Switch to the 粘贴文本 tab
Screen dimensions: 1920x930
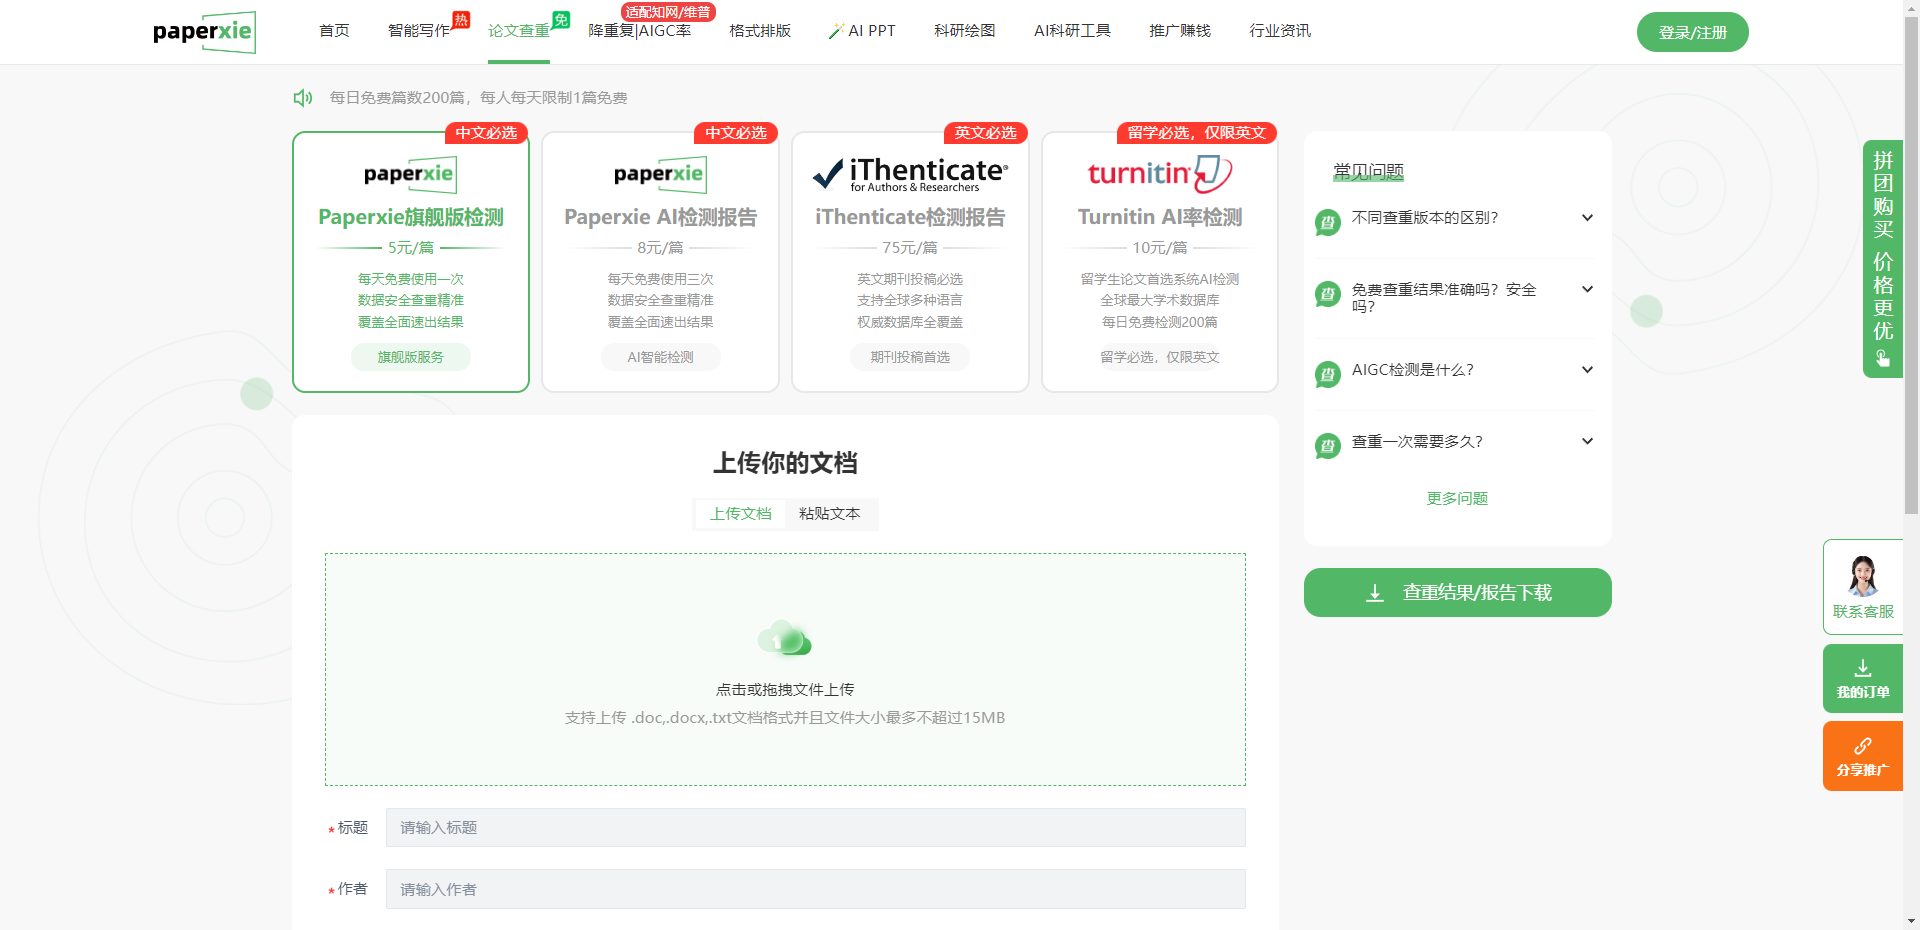click(829, 514)
